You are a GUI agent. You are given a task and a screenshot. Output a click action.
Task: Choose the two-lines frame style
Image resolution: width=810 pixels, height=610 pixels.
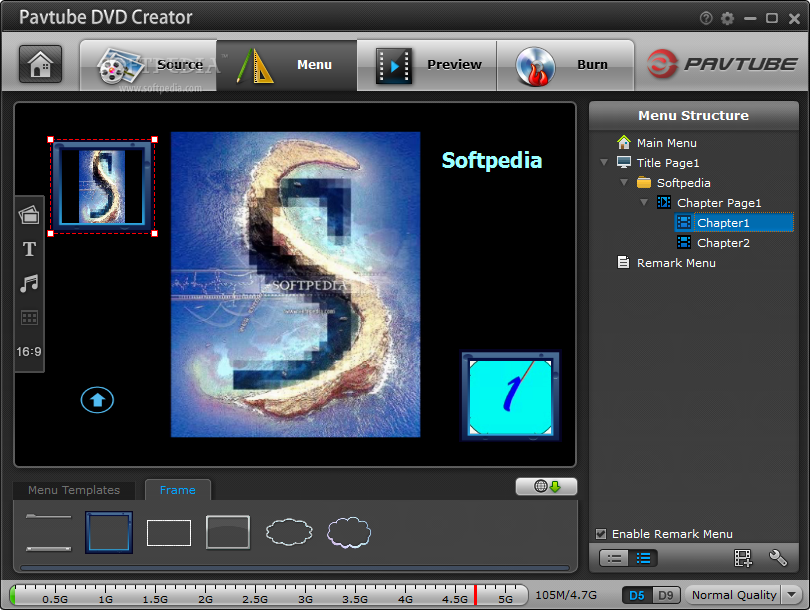point(49,533)
